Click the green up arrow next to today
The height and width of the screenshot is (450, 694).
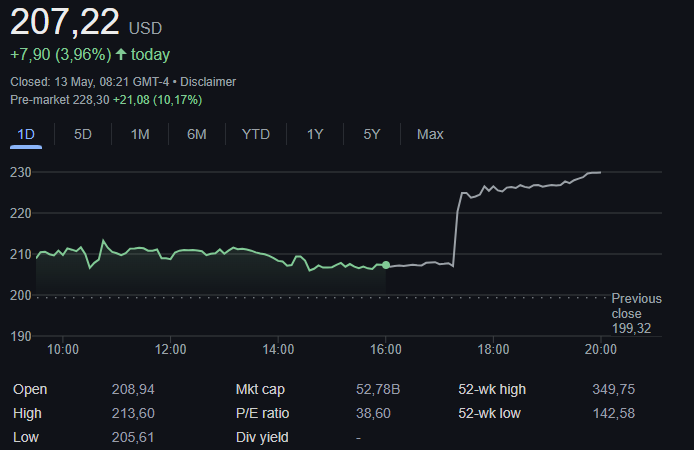[x=121, y=54]
